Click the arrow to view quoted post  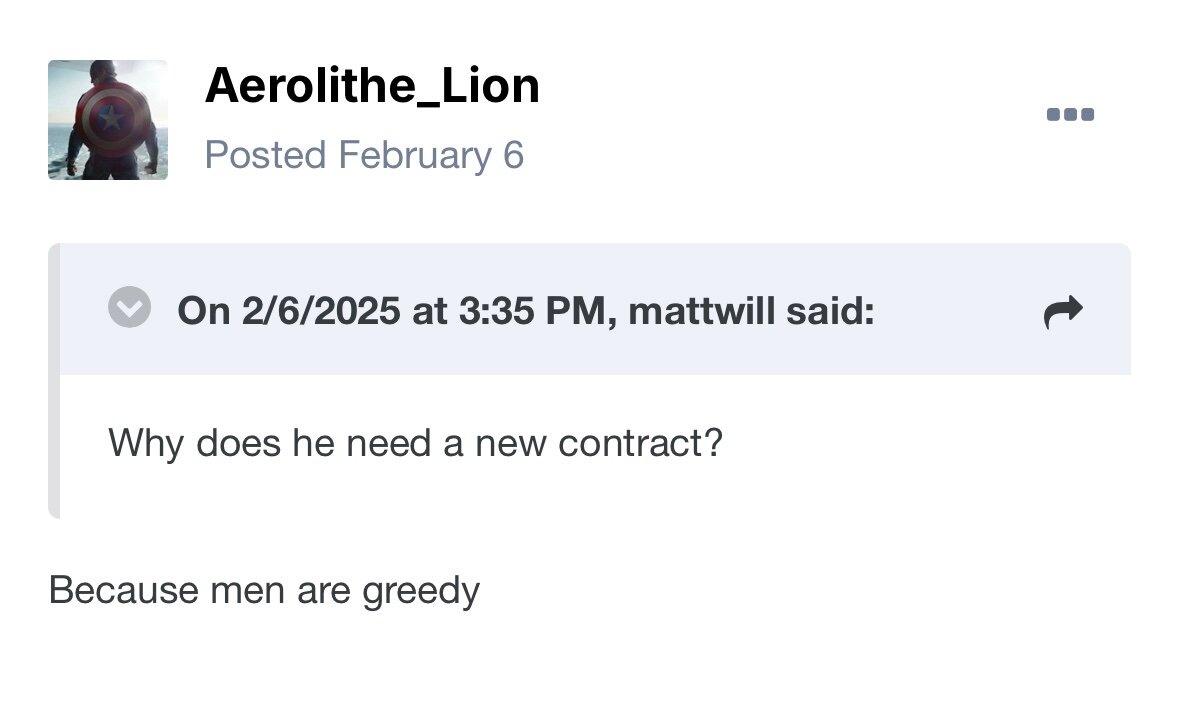pos(1062,312)
